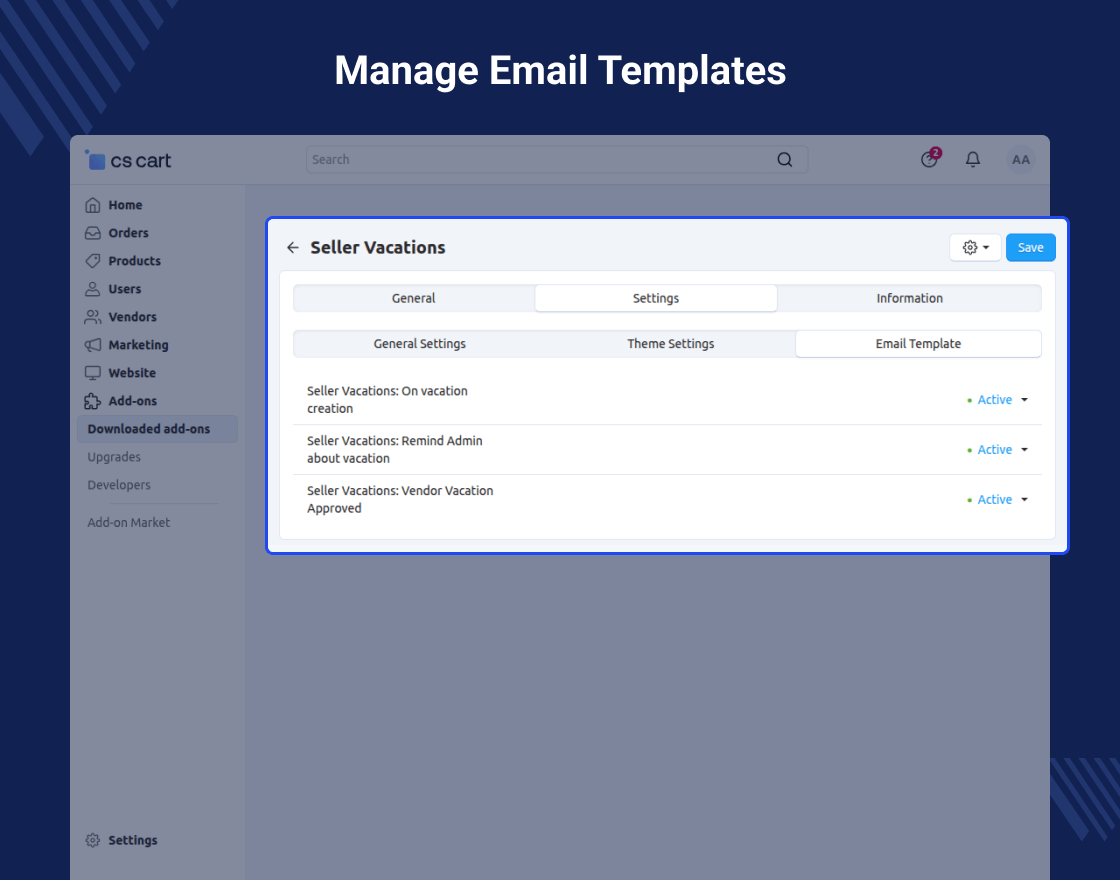Open the notifications bell
1120x880 pixels.
click(x=973, y=159)
